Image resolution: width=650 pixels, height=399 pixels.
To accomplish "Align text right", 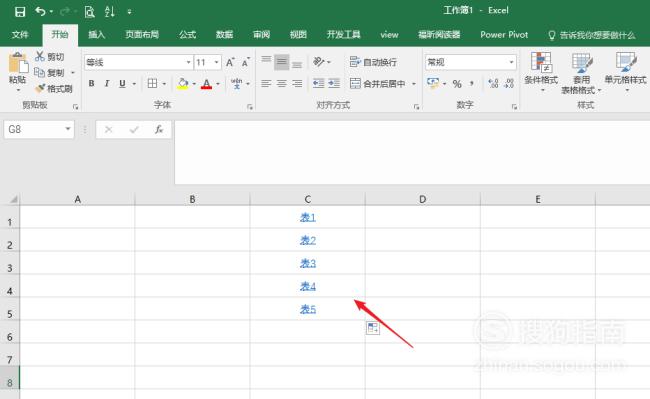I will [x=297, y=84].
